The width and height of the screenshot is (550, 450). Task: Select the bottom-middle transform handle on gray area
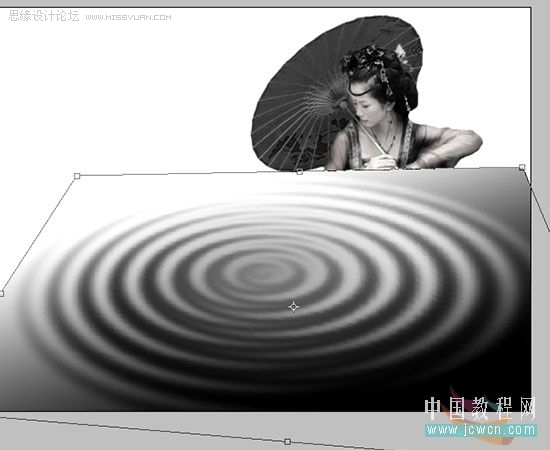287,442
